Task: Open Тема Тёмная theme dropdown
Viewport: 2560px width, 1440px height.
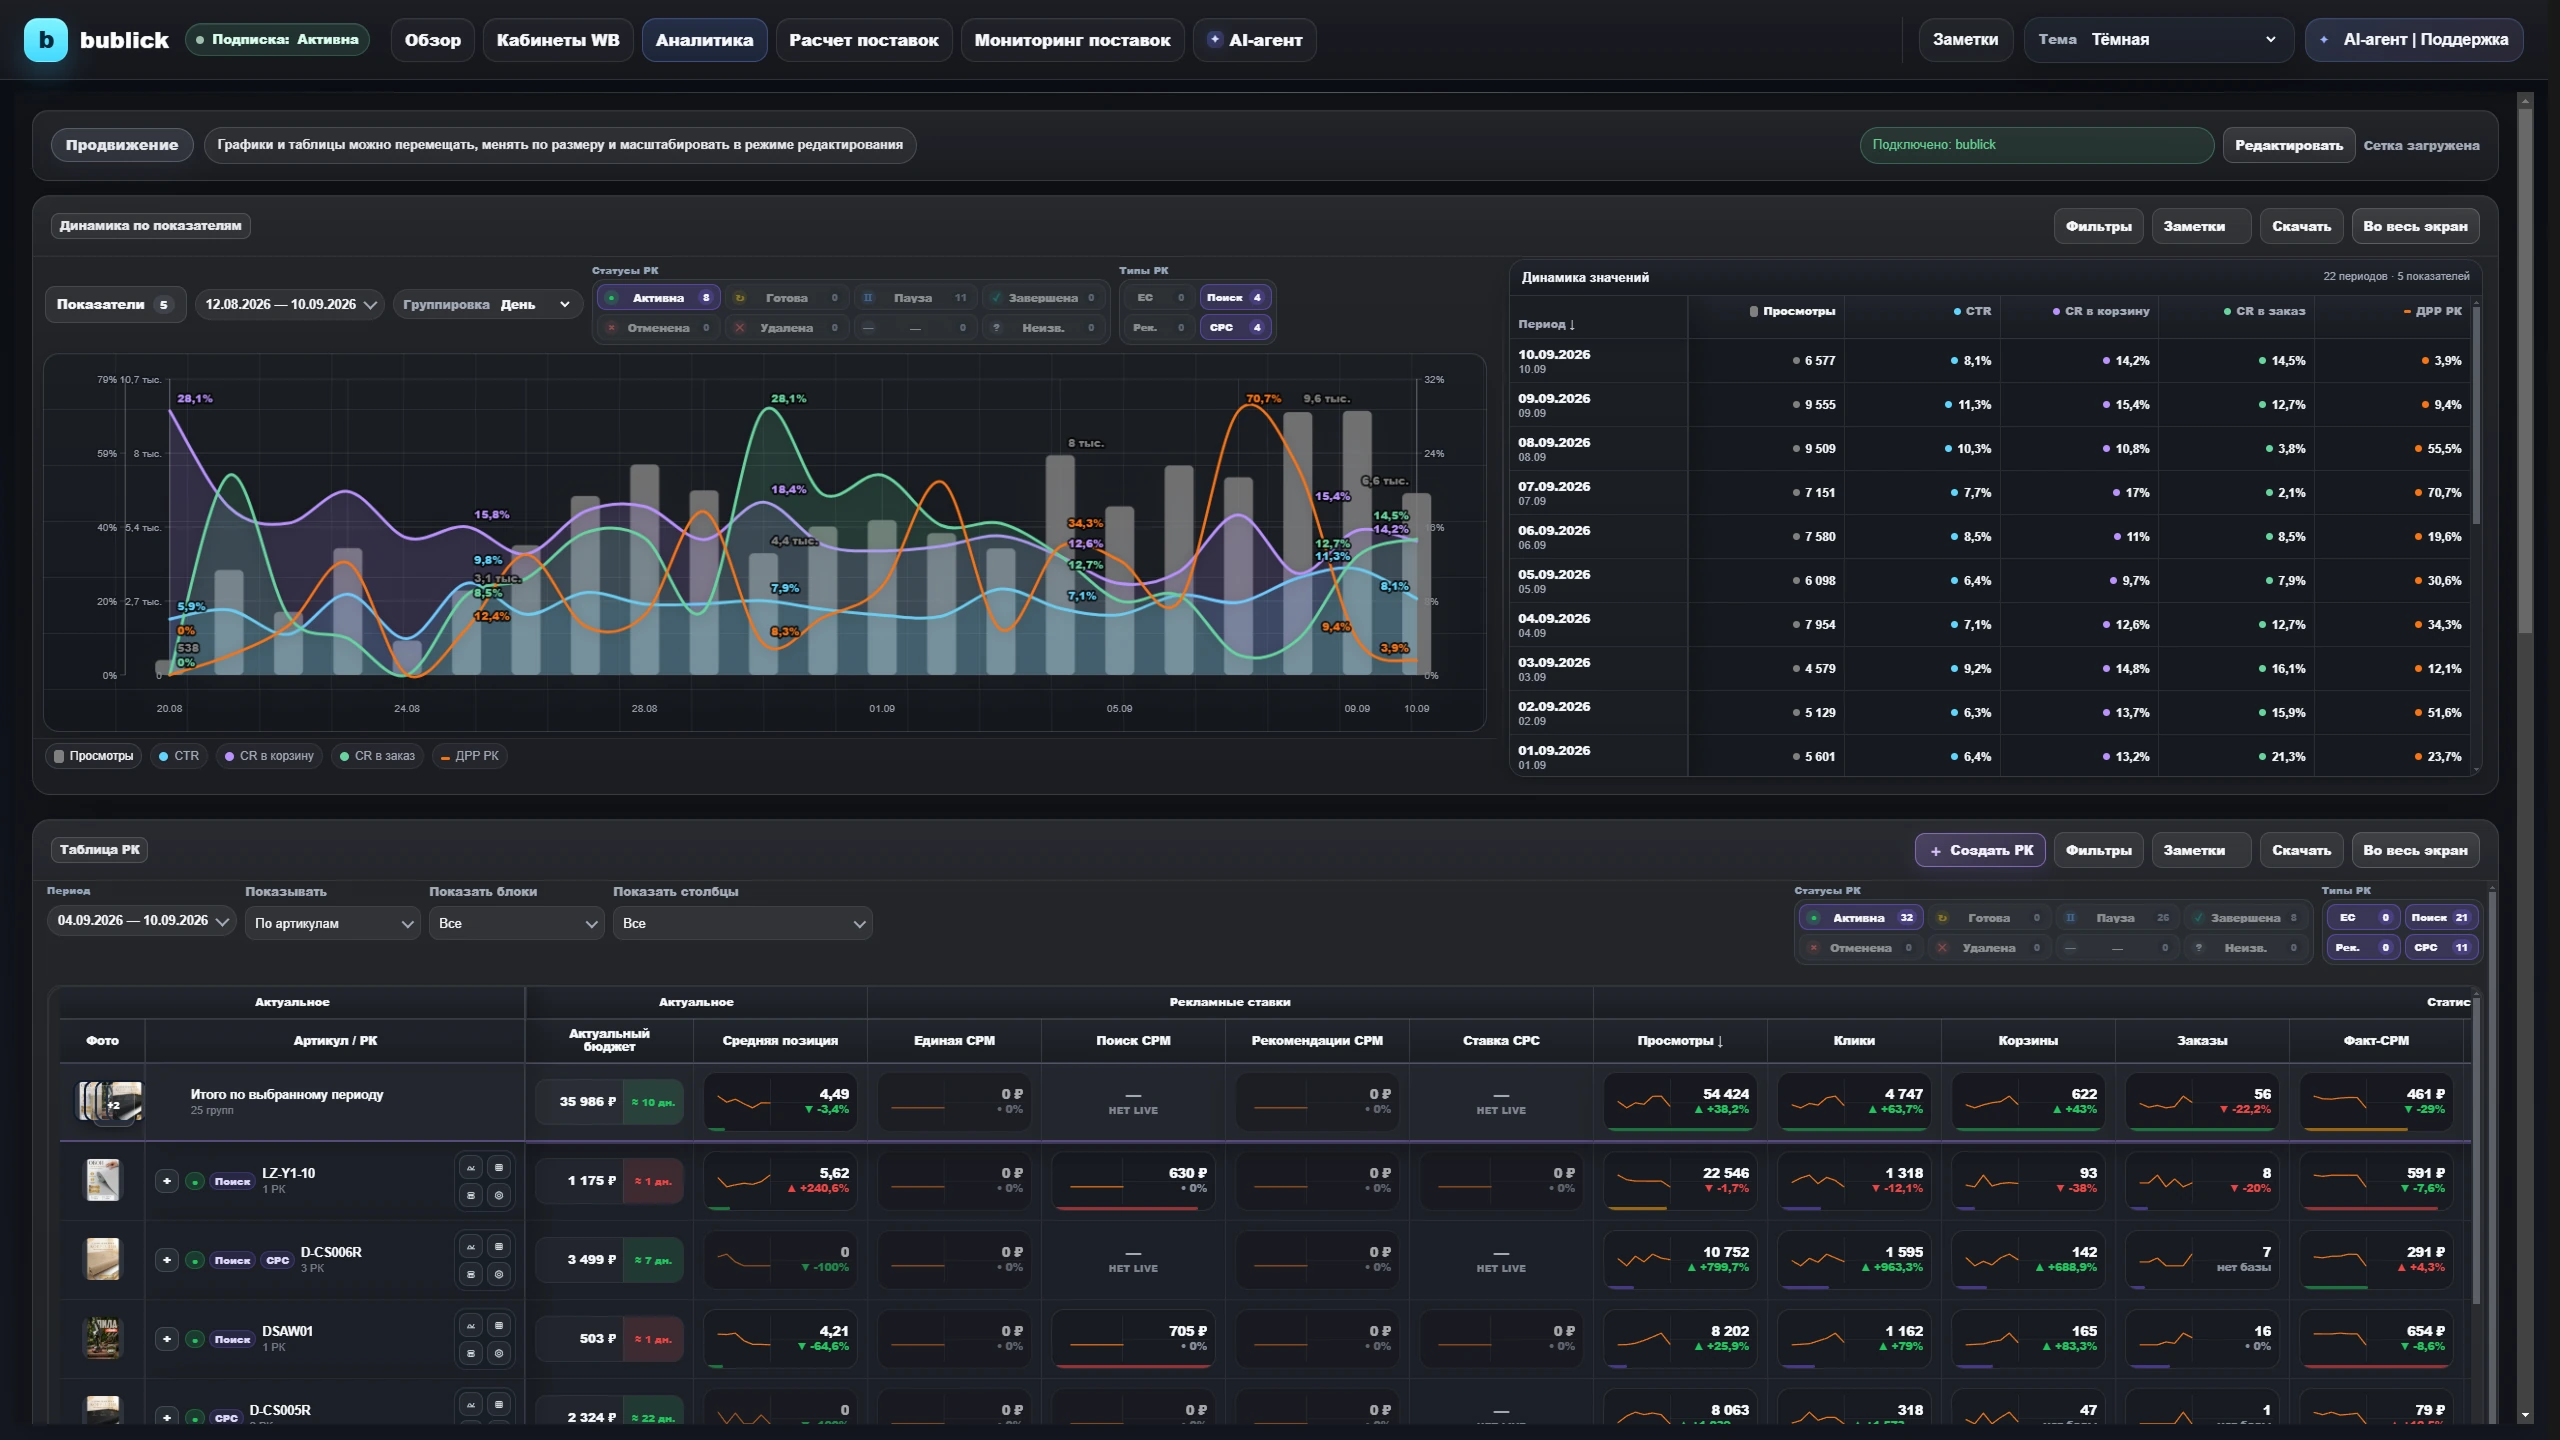Action: pyautogui.click(x=2158, y=40)
